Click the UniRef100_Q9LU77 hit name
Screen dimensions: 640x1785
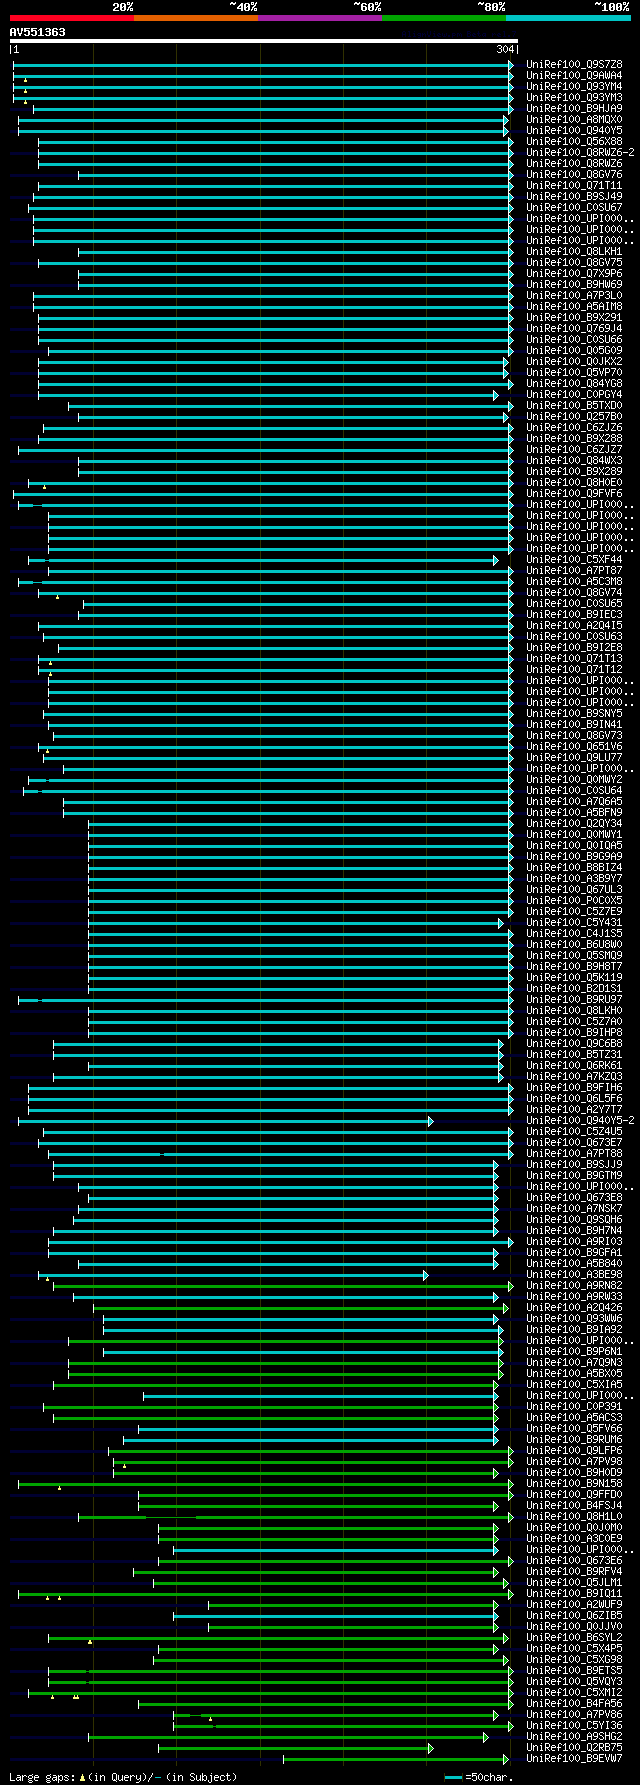(x=574, y=757)
